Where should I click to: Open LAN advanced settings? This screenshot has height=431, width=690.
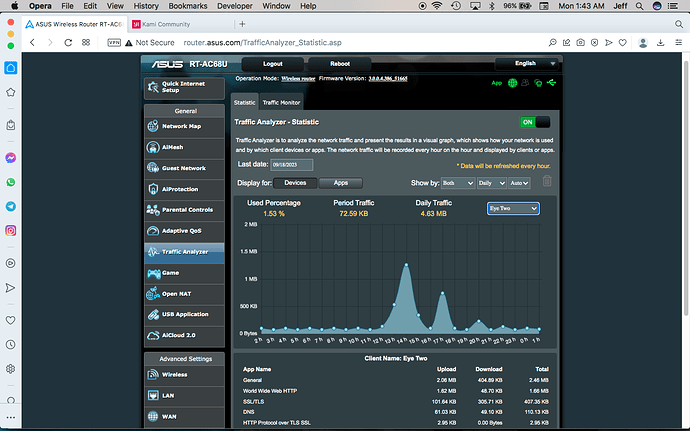click(184, 395)
